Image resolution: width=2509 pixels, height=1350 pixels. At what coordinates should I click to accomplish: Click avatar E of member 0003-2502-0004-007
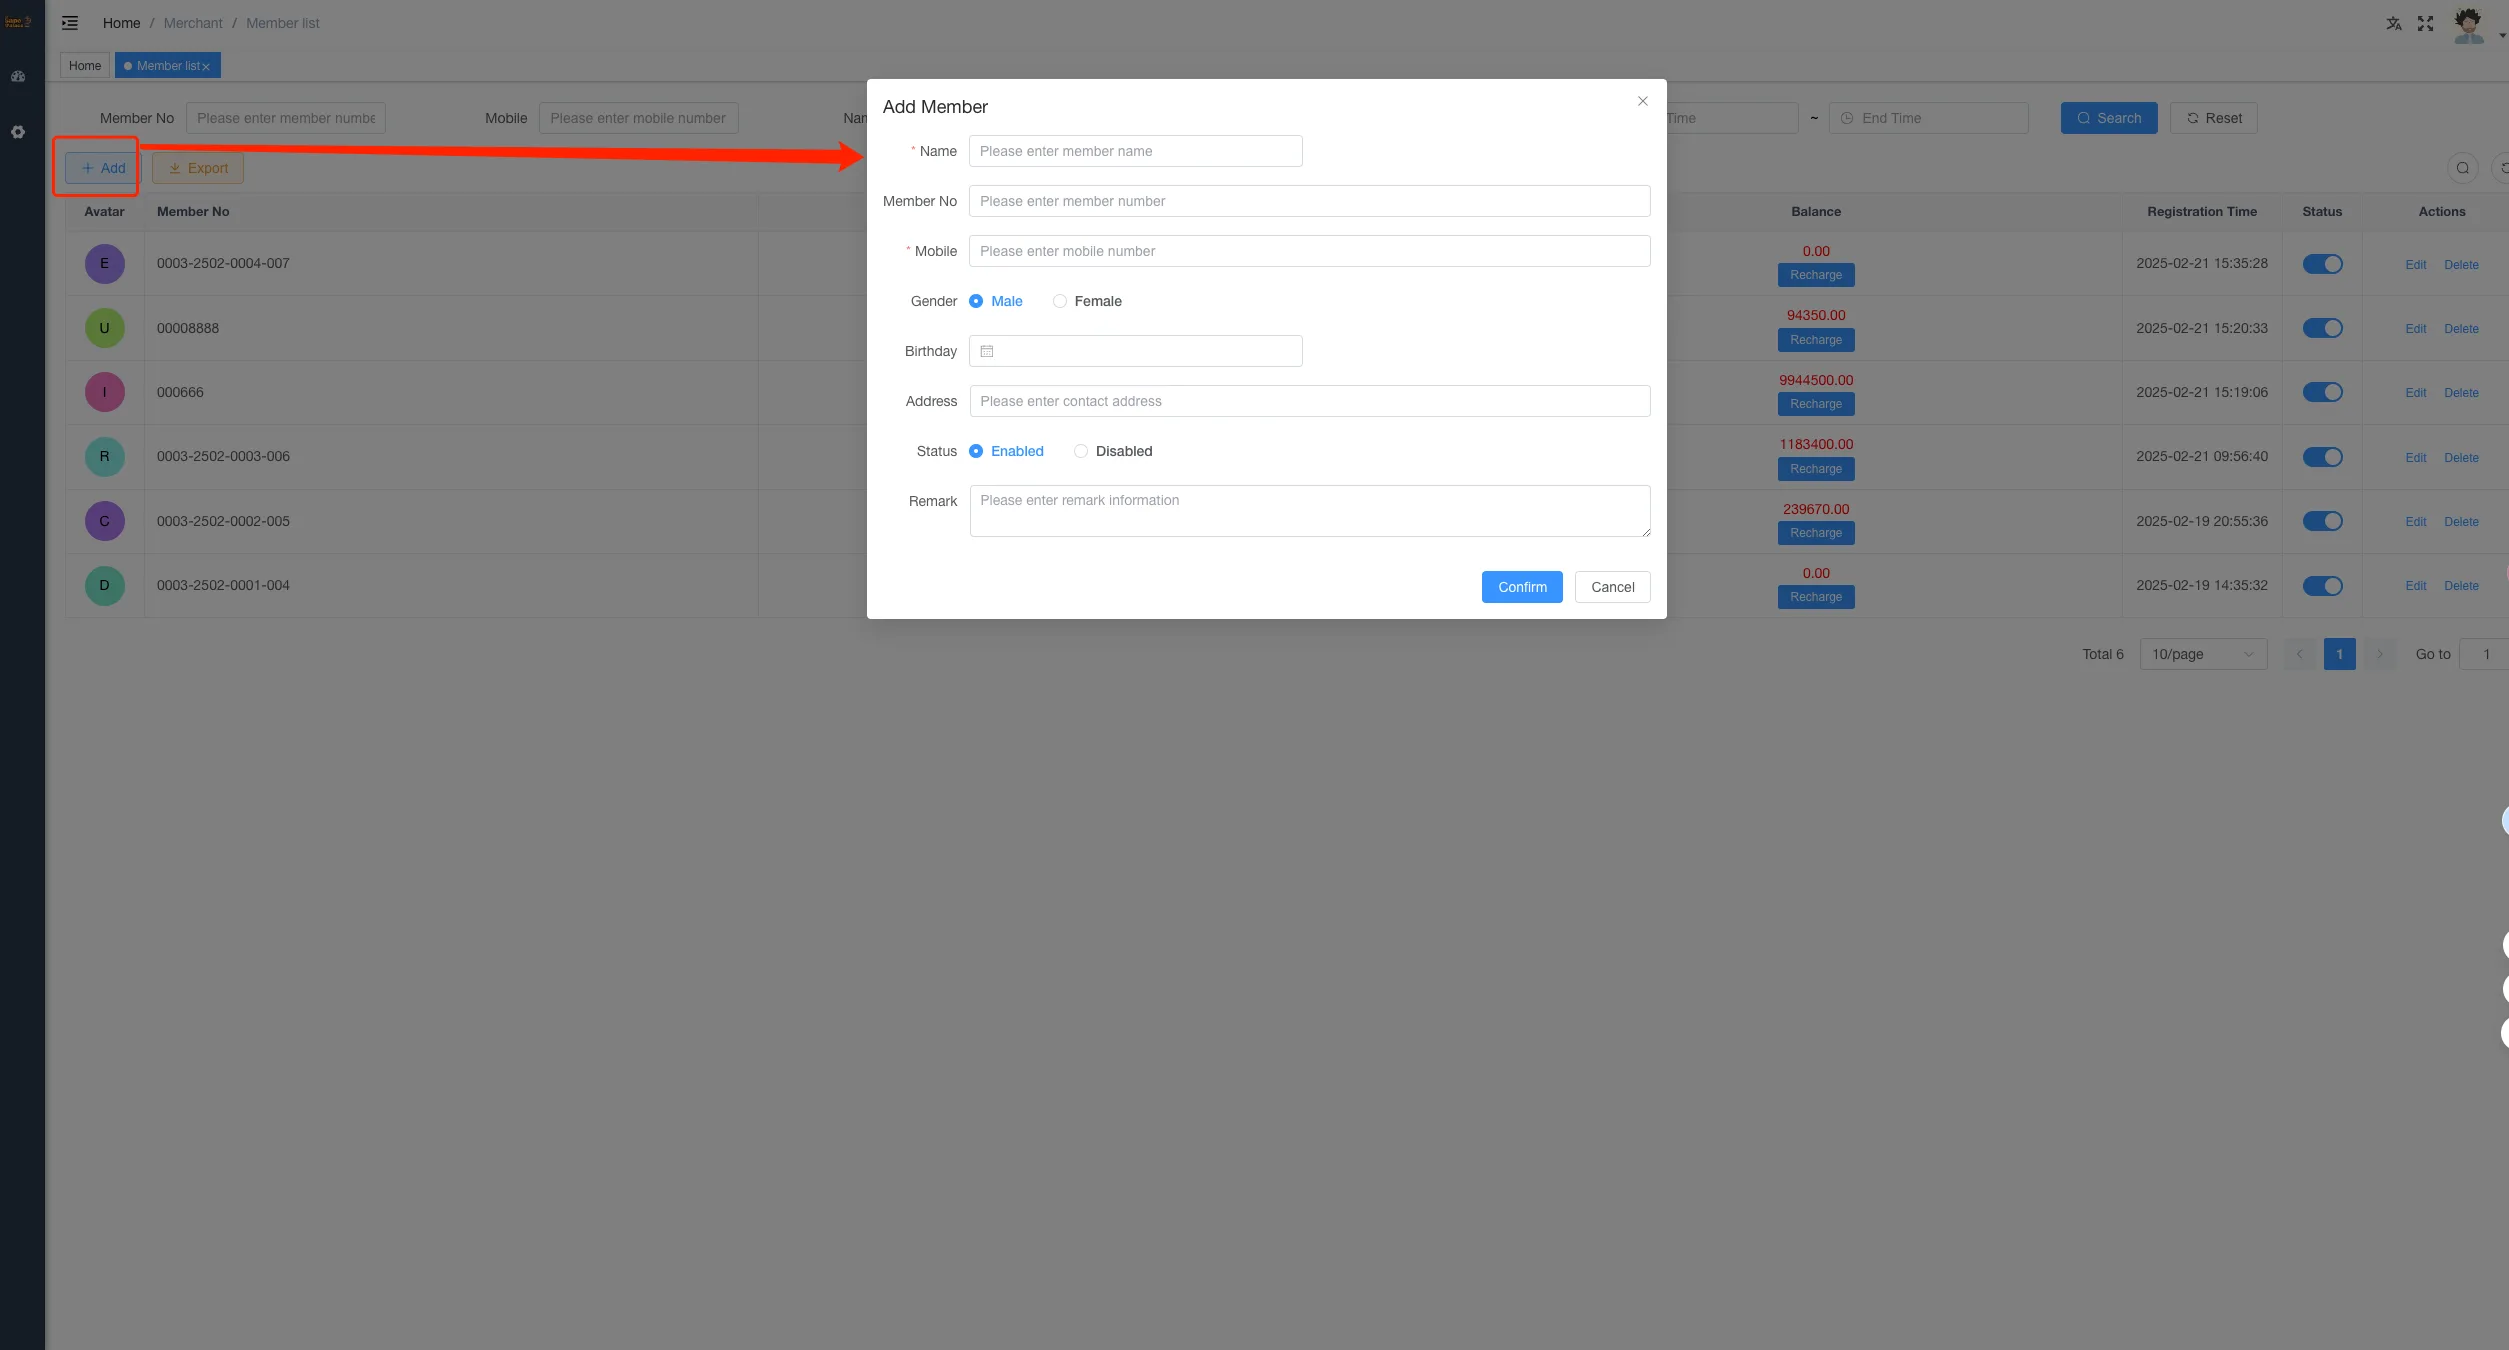pos(104,264)
